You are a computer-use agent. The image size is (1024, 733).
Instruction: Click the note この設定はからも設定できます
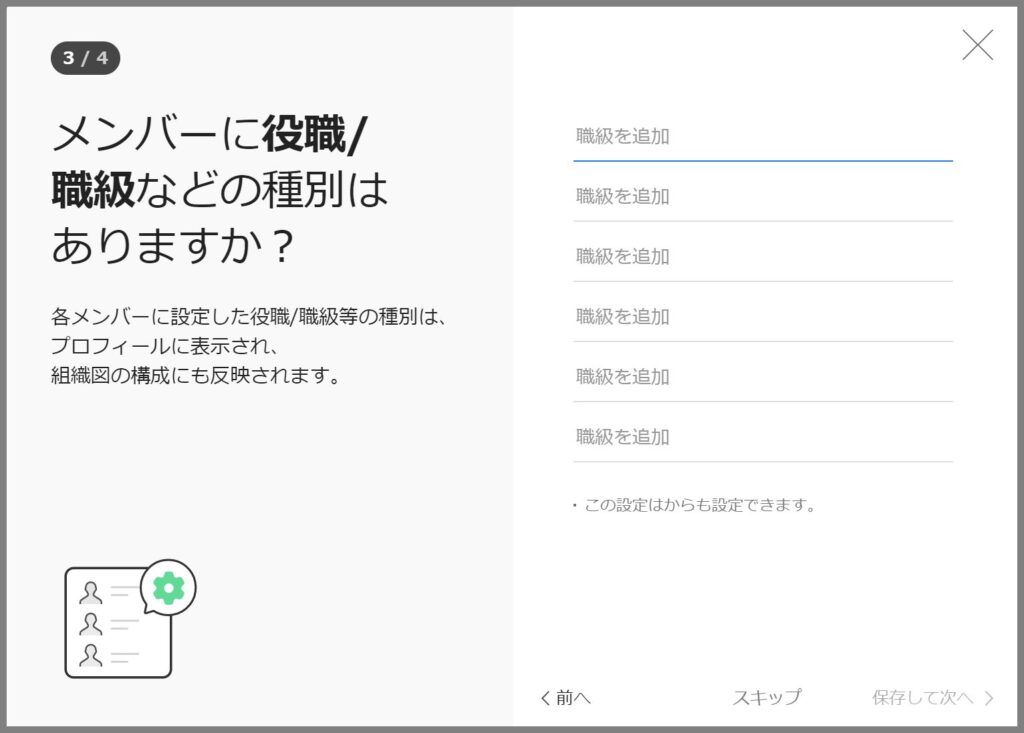[700, 505]
